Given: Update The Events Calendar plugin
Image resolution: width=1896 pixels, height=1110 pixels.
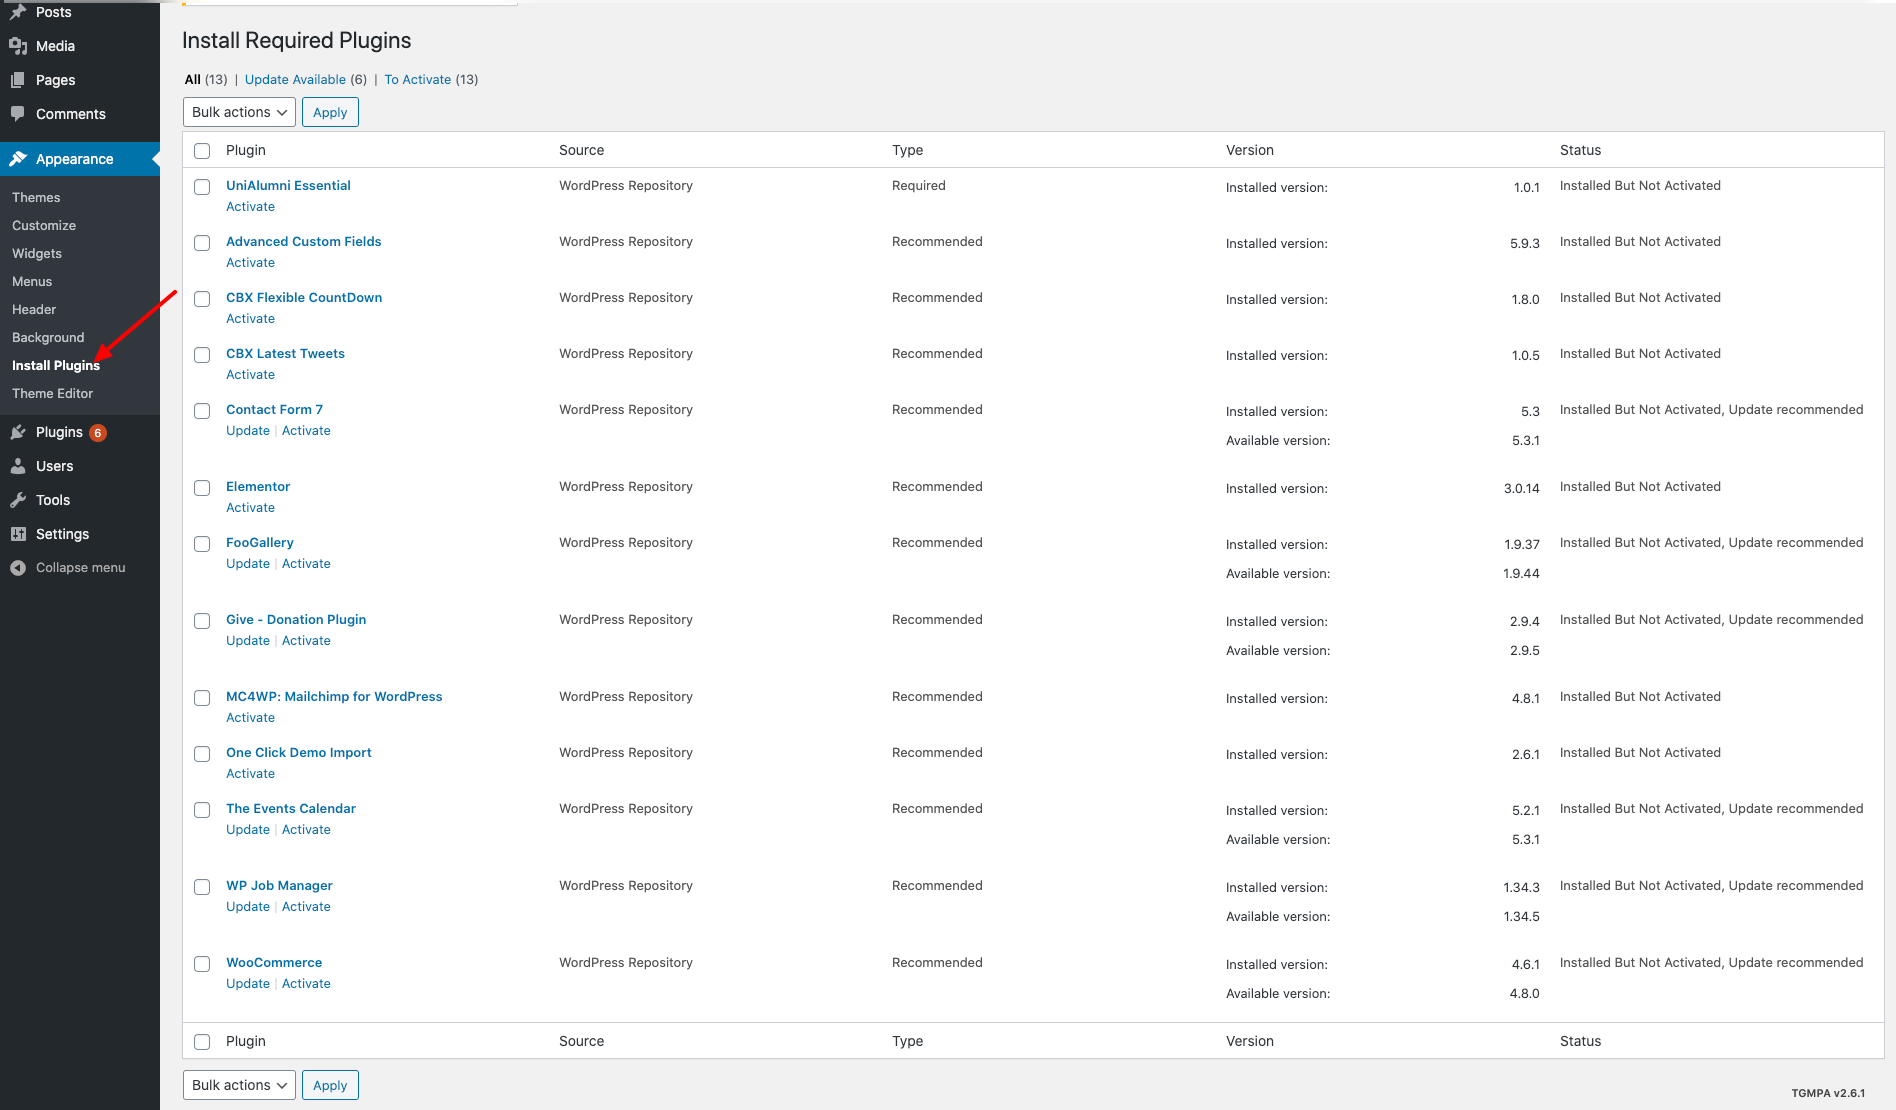Looking at the screenshot, I should [248, 830].
